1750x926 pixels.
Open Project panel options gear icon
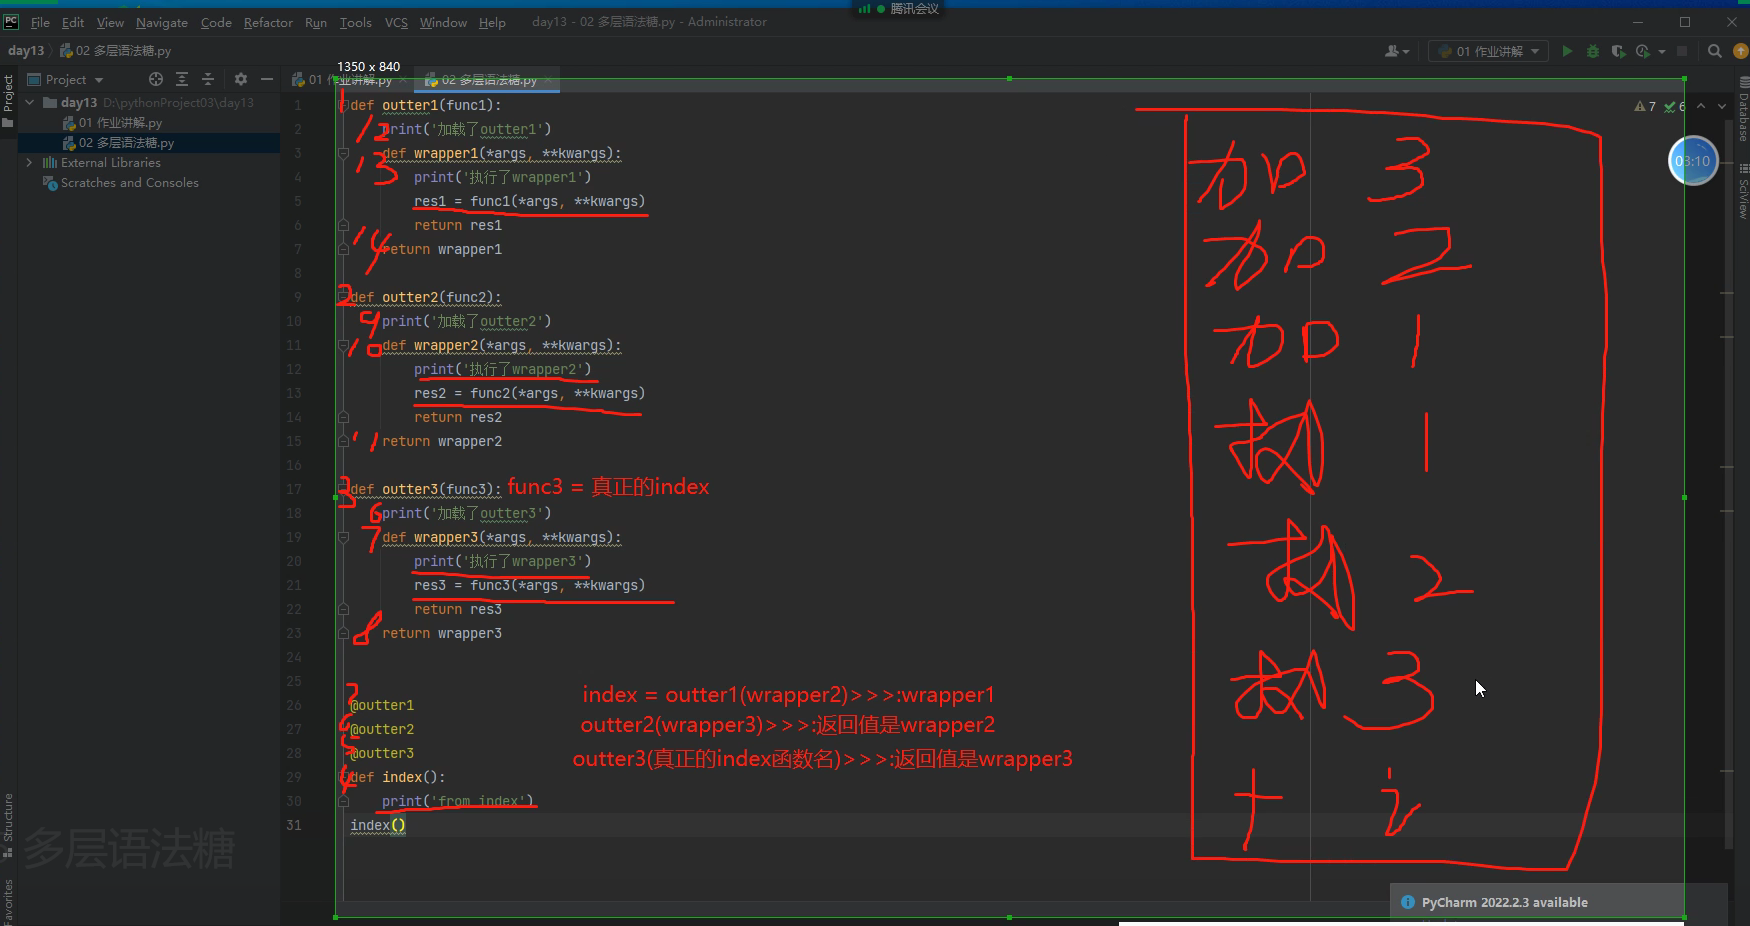240,79
